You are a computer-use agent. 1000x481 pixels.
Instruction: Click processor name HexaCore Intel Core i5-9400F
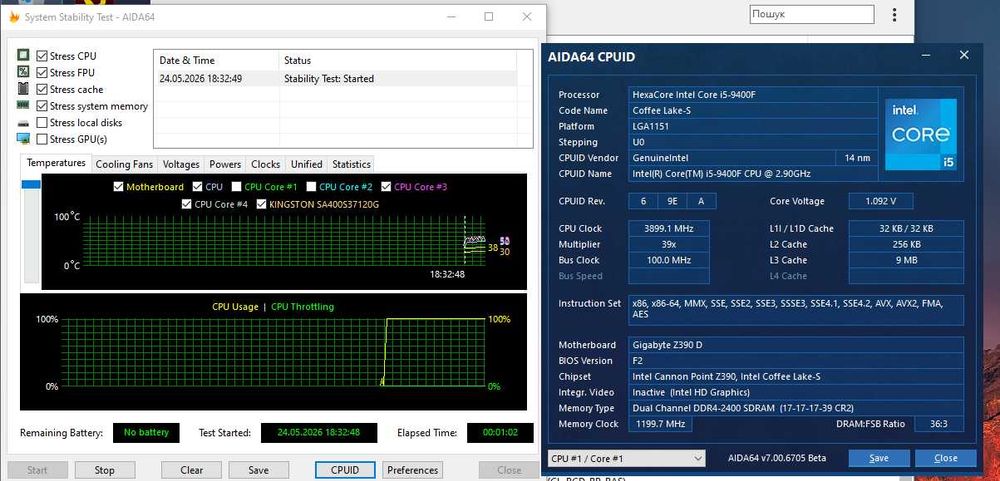point(752,94)
